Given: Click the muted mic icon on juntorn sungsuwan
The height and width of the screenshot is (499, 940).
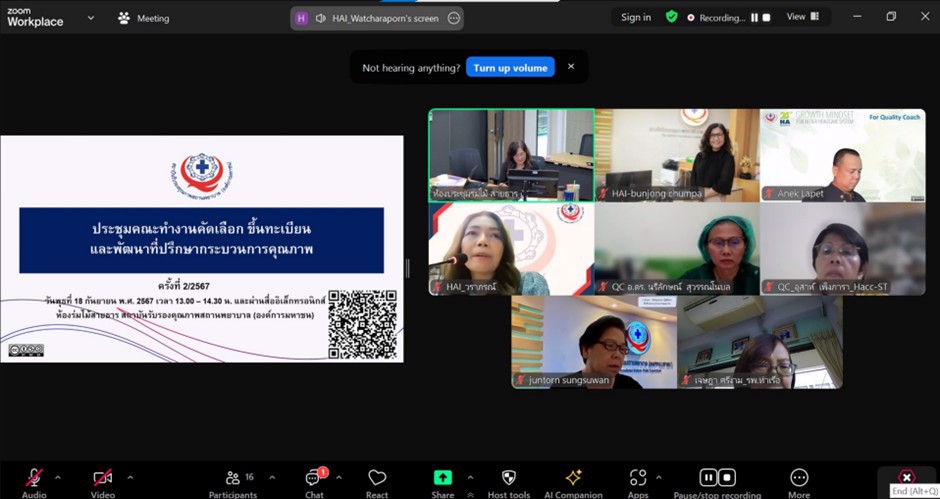Looking at the screenshot, I should 520,380.
